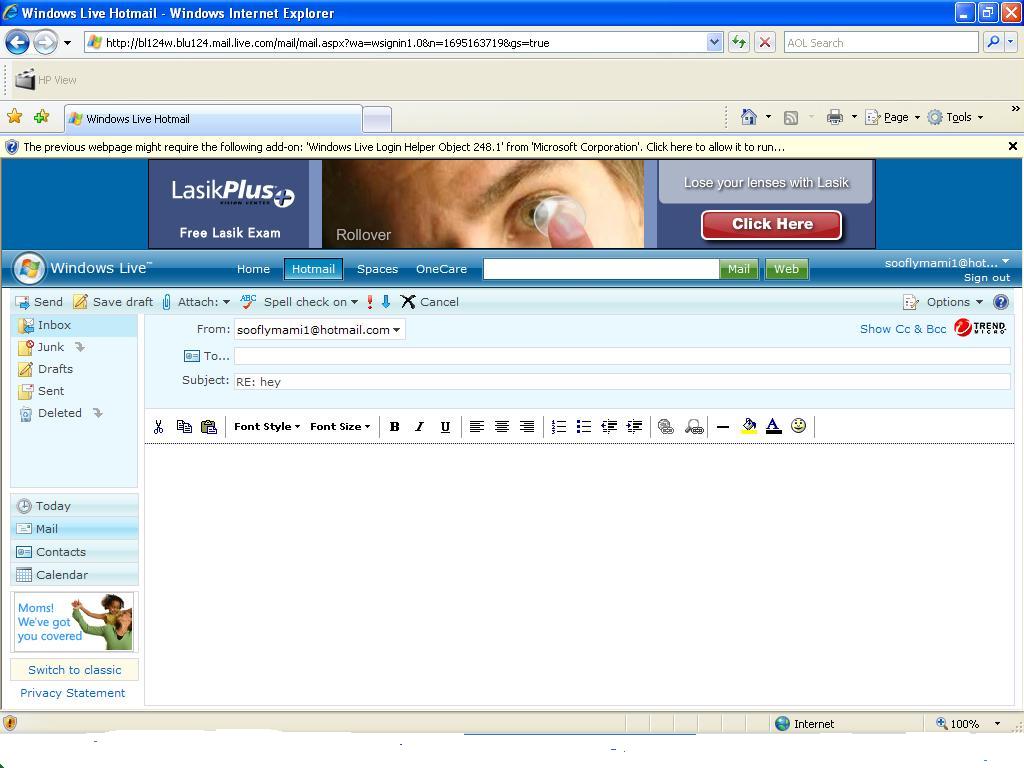Open the highlight color picker

748,426
